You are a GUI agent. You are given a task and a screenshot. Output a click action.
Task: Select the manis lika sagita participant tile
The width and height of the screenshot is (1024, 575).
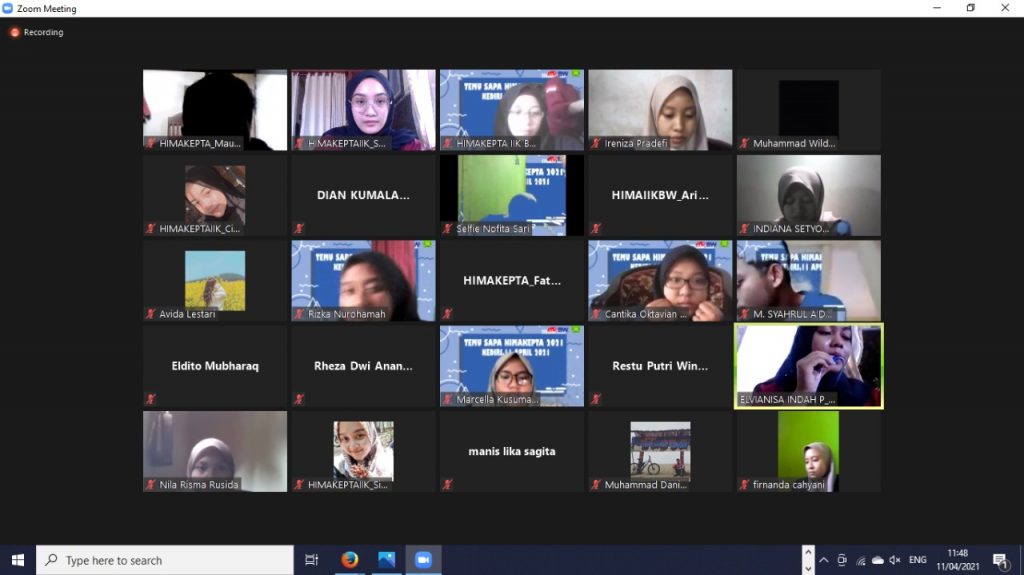point(512,451)
